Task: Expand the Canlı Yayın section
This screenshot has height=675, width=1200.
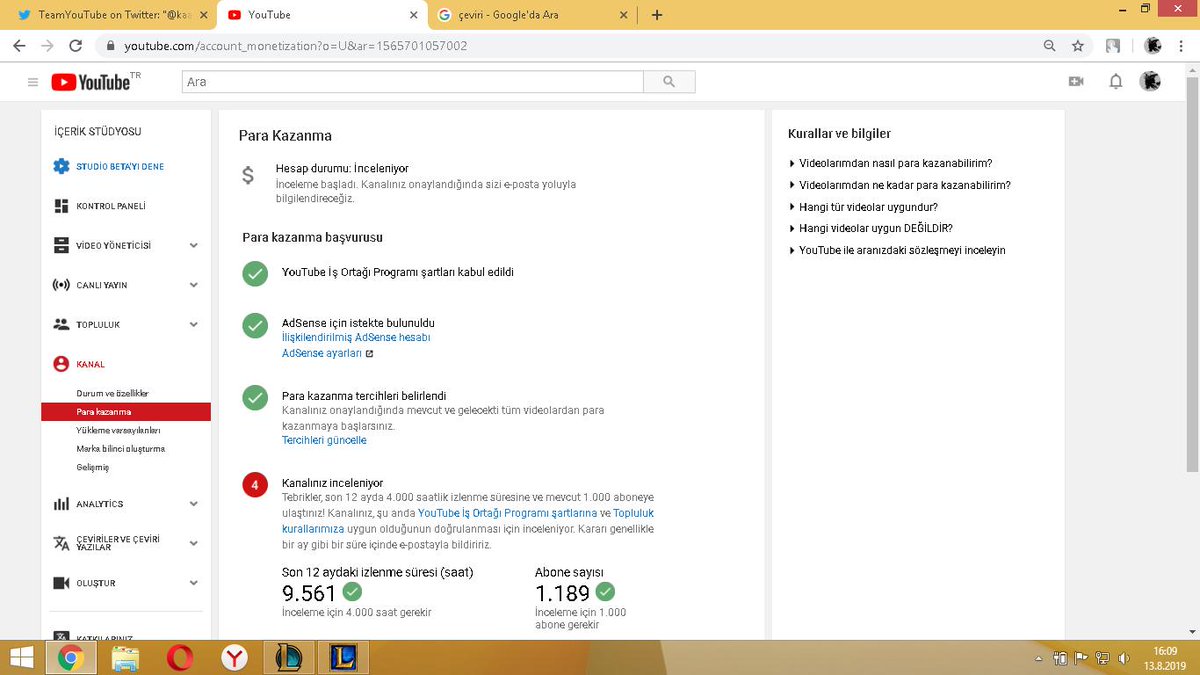Action: [194, 285]
